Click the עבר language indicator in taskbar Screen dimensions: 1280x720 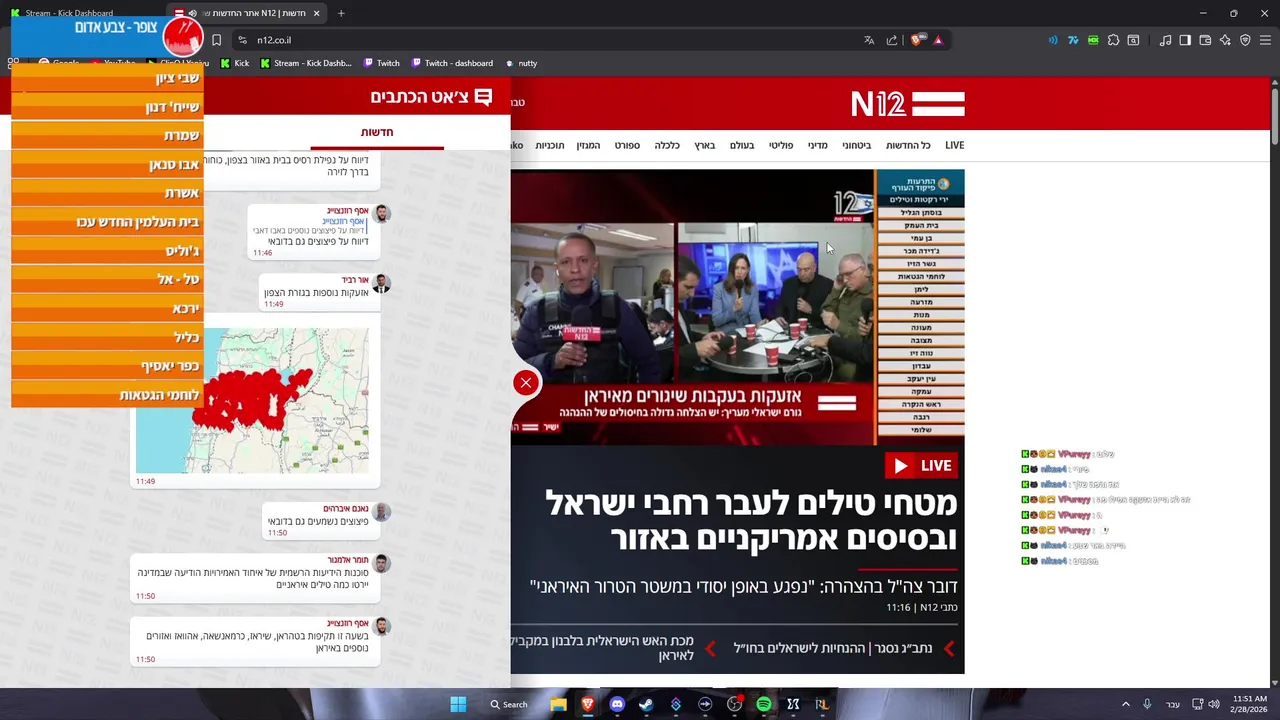tap(1172, 704)
